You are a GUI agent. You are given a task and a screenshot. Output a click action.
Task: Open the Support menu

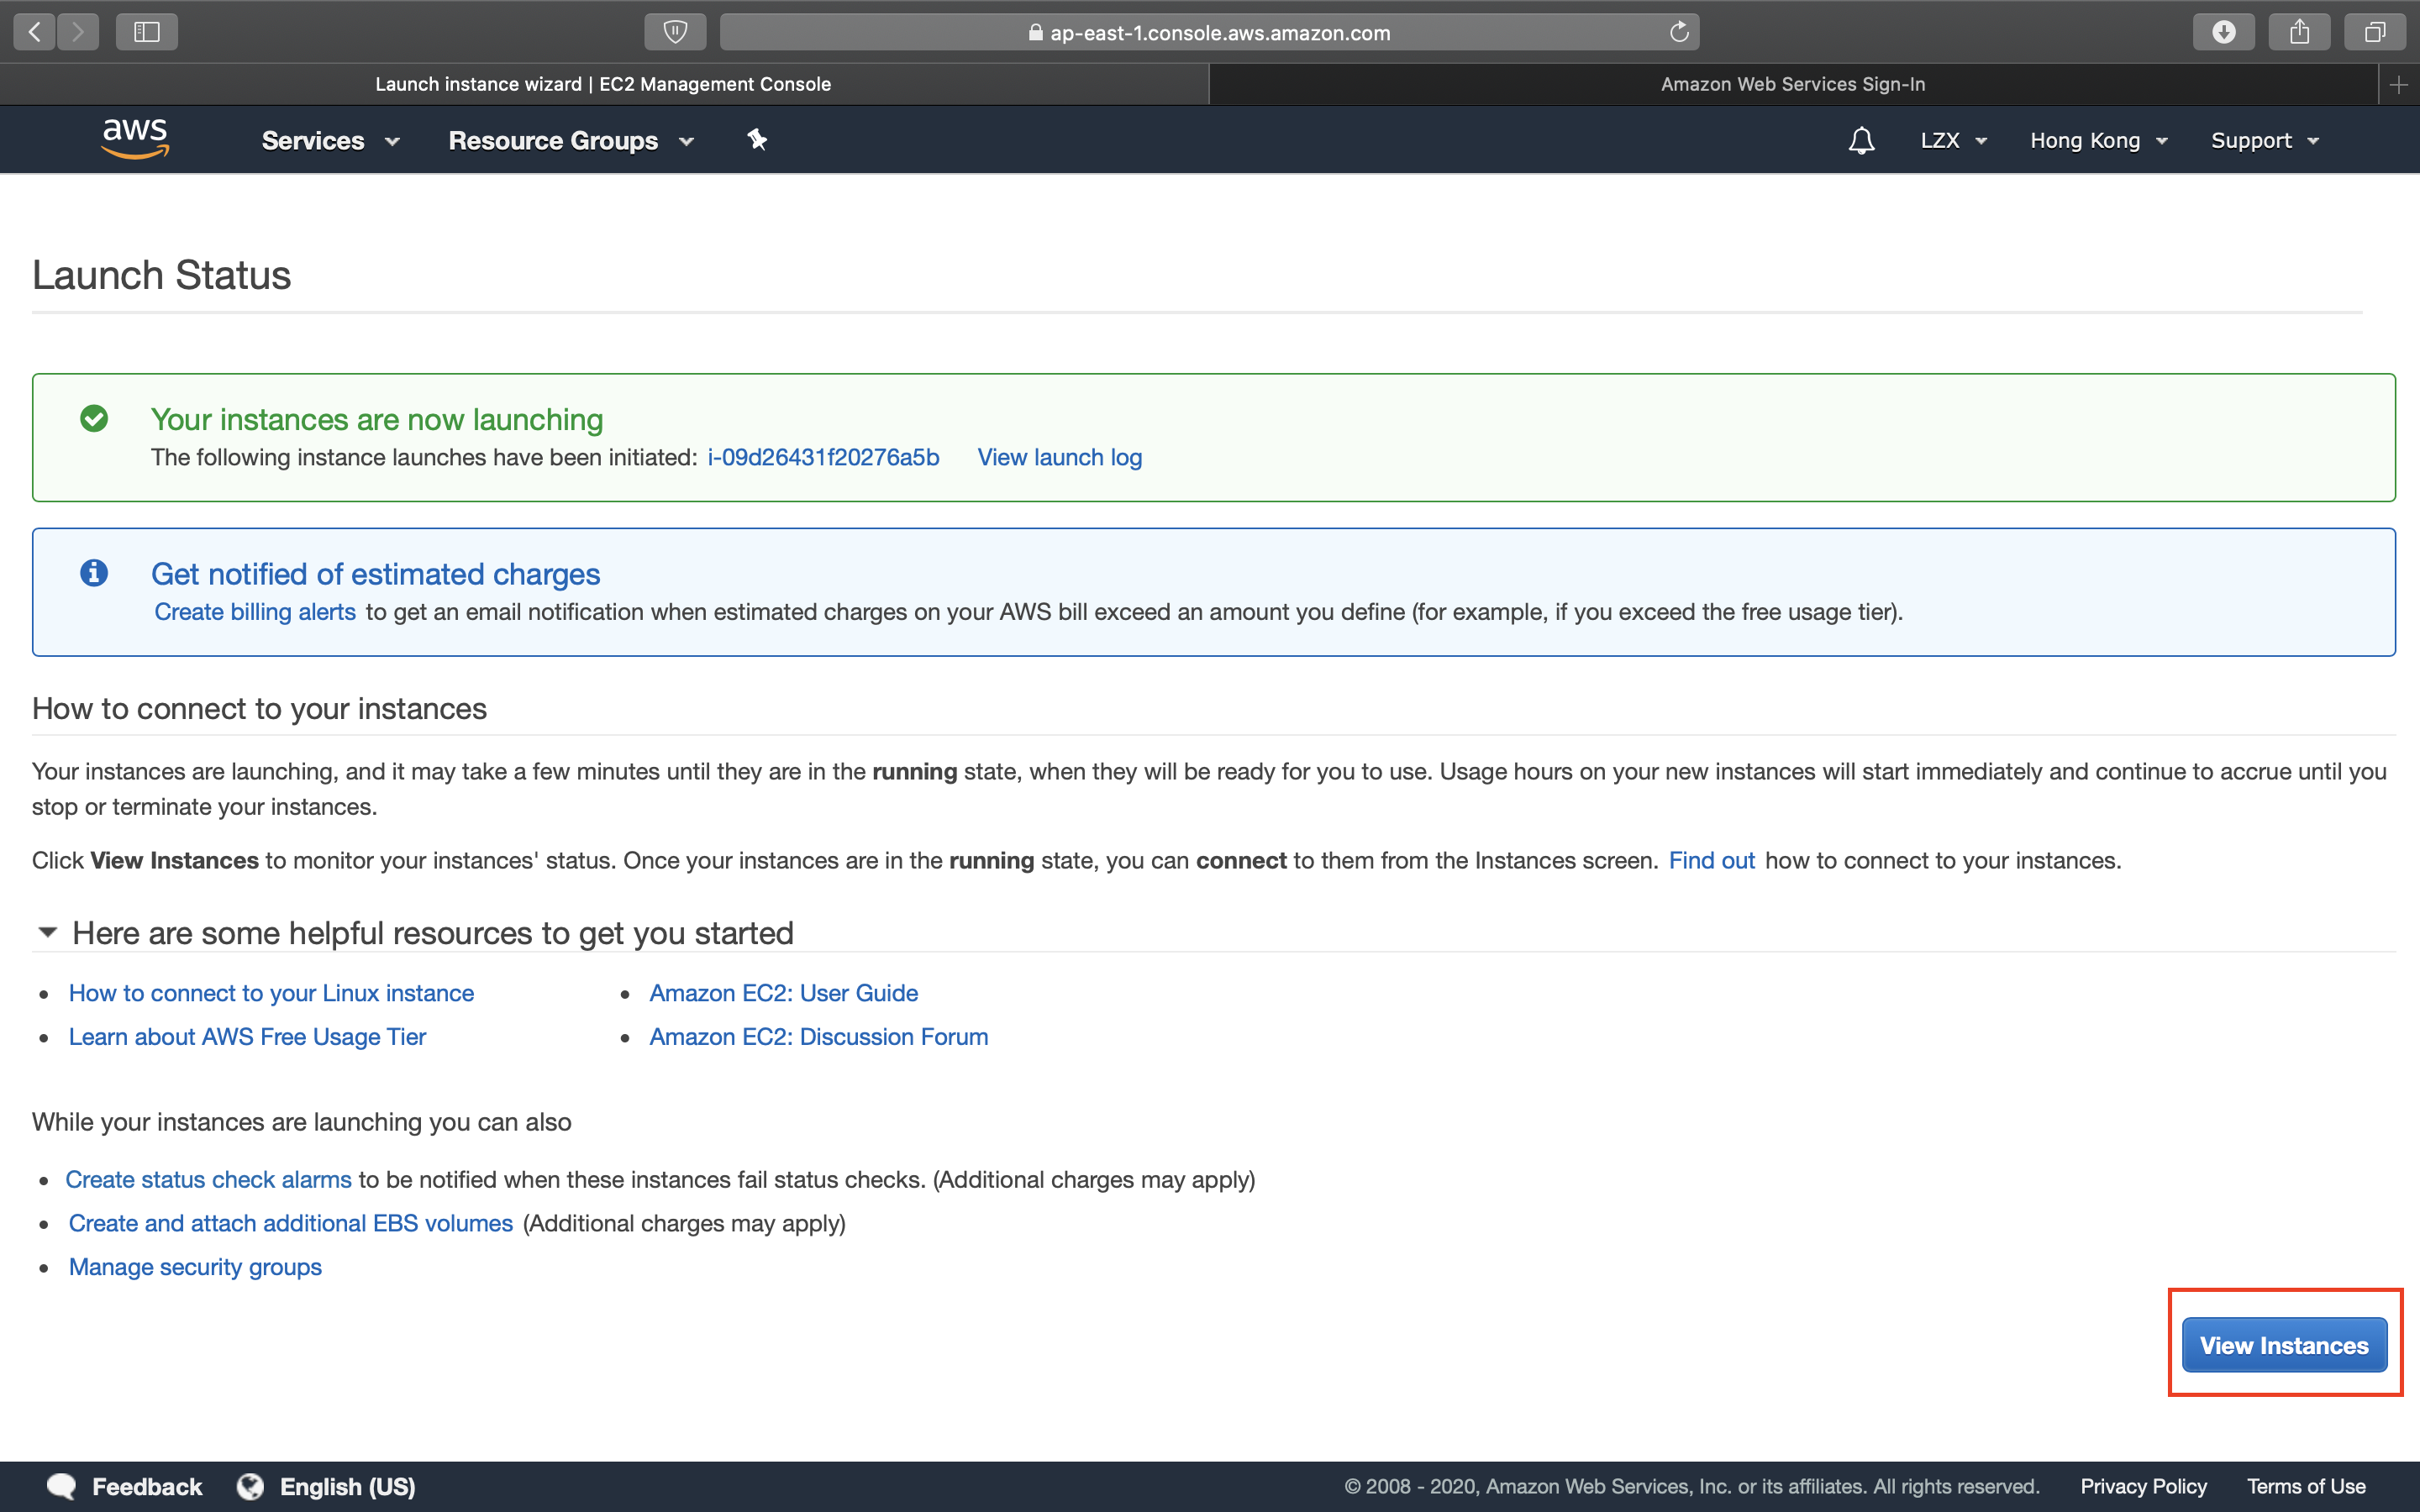point(2264,141)
